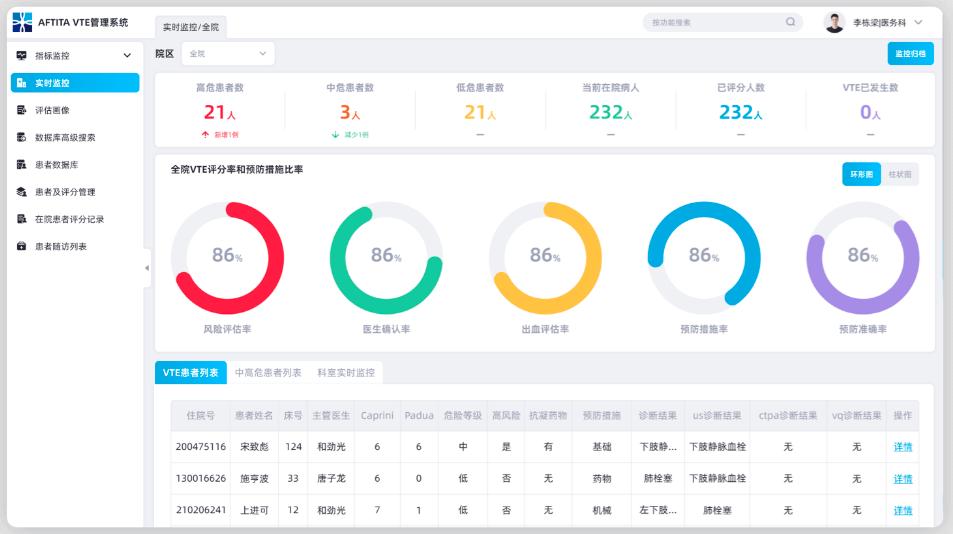Click the 数据库高级搜索 sidebar icon
953x534 pixels.
(21, 137)
